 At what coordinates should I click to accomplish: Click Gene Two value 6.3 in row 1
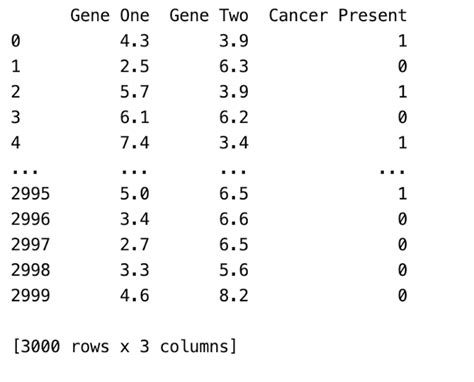(x=234, y=66)
